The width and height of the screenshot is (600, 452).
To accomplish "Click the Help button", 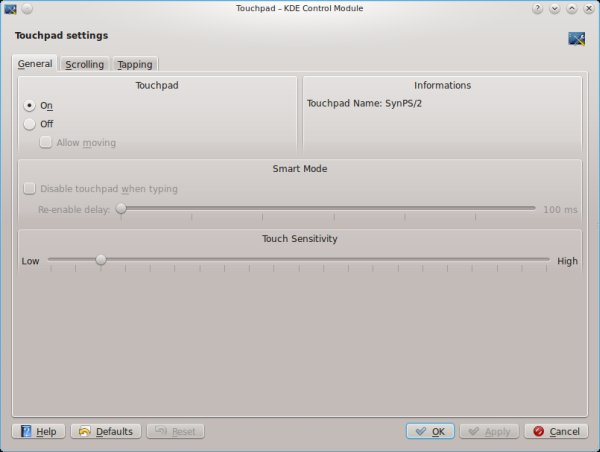I will tap(39, 431).
